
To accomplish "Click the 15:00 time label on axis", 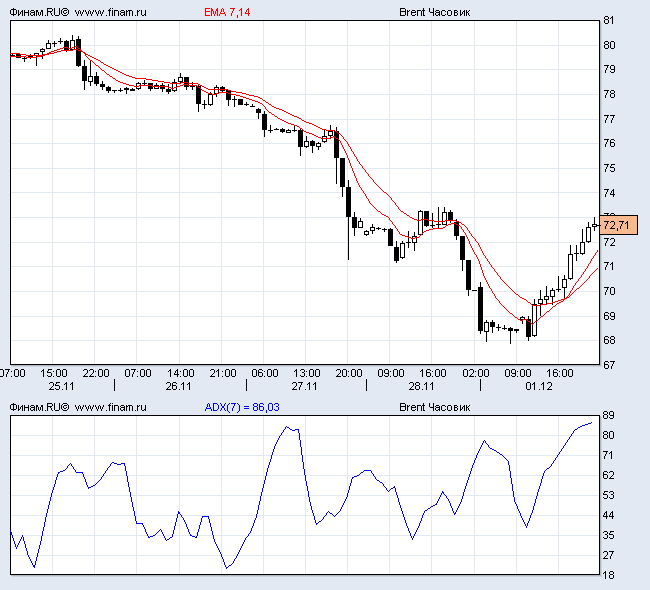I will click(54, 373).
